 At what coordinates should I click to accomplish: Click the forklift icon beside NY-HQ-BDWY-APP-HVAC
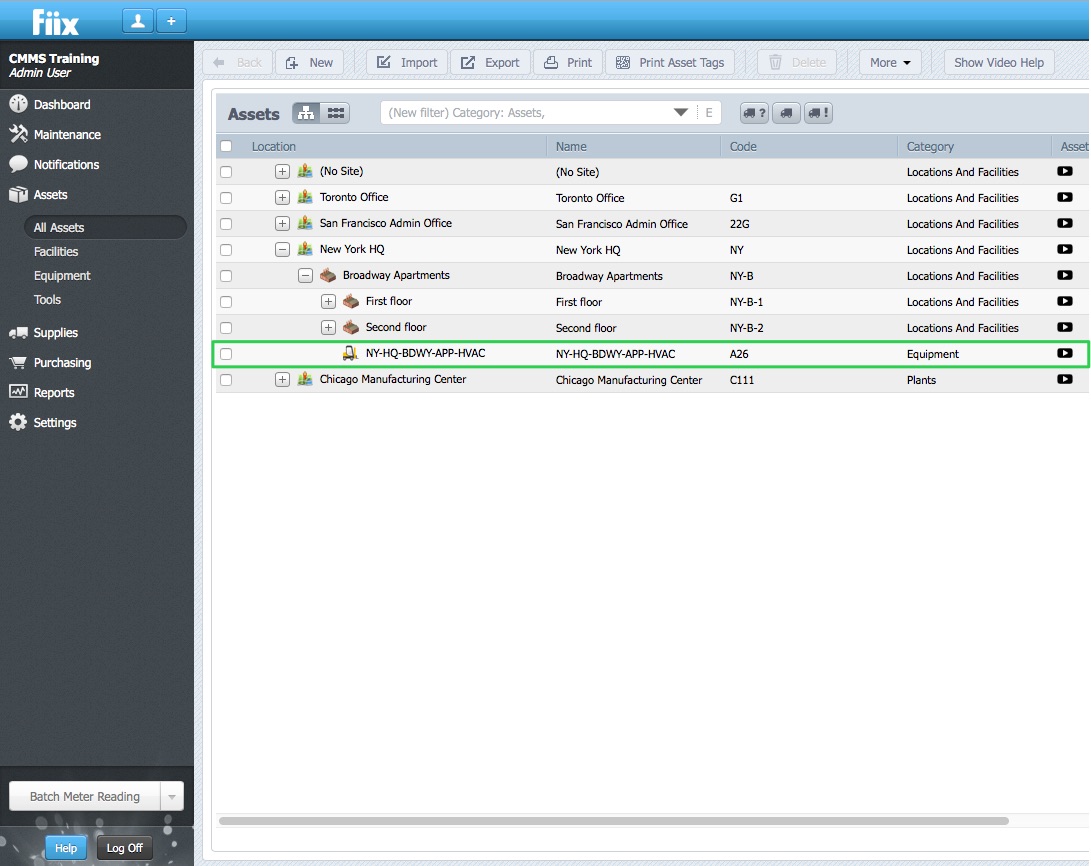tap(350, 353)
